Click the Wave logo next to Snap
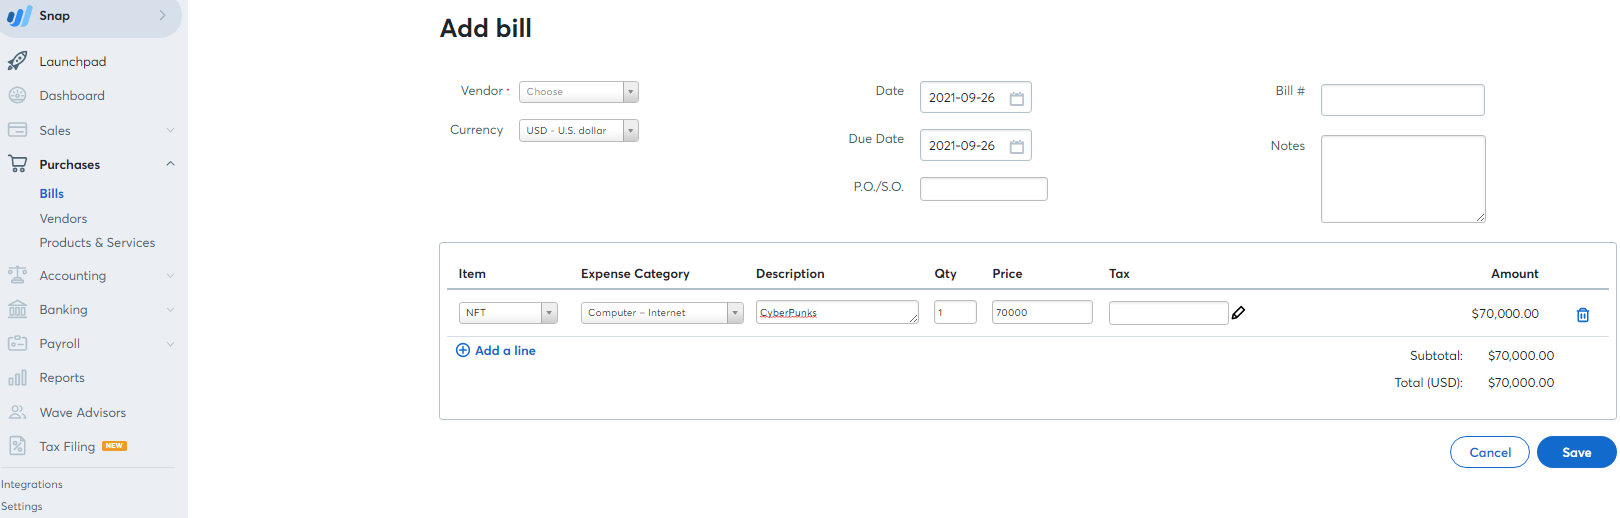 tap(19, 16)
